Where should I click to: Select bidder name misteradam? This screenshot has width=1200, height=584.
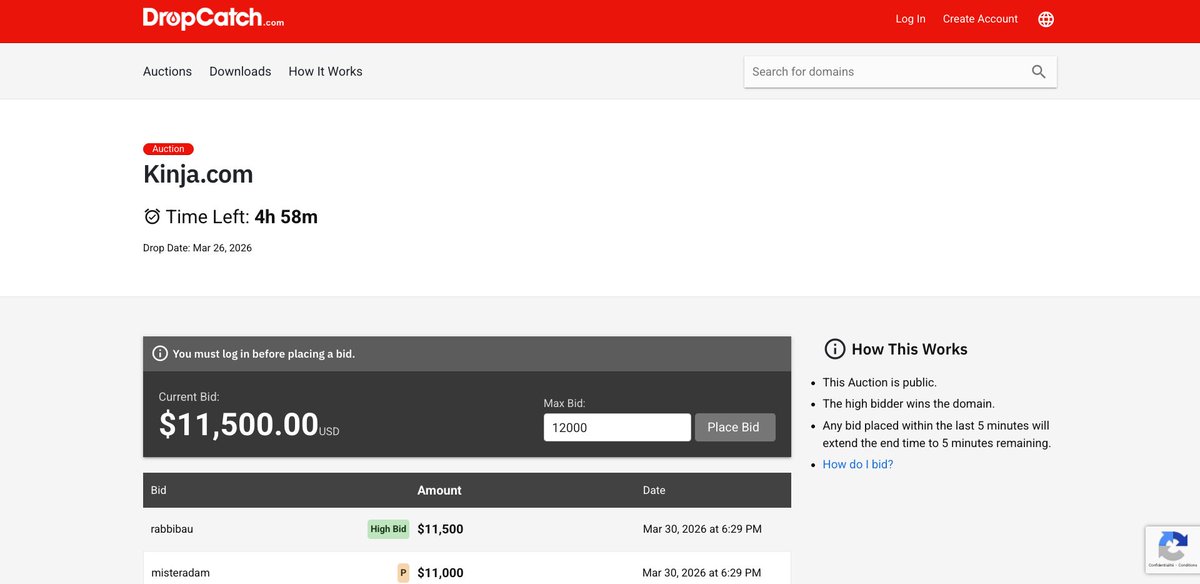pos(180,573)
